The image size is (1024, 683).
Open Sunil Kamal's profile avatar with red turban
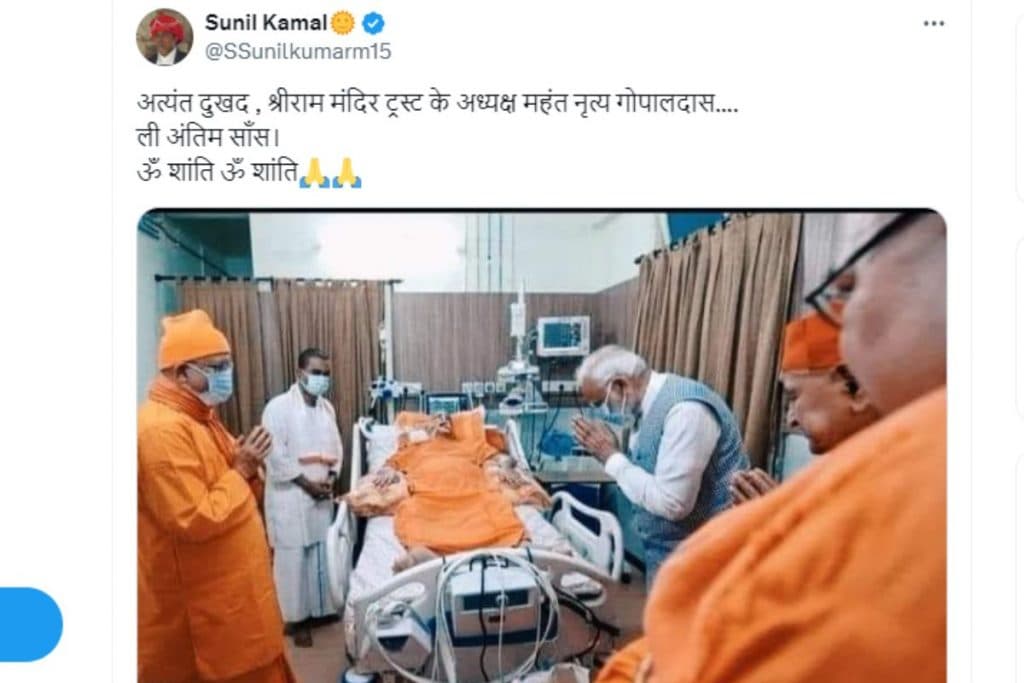[165, 37]
